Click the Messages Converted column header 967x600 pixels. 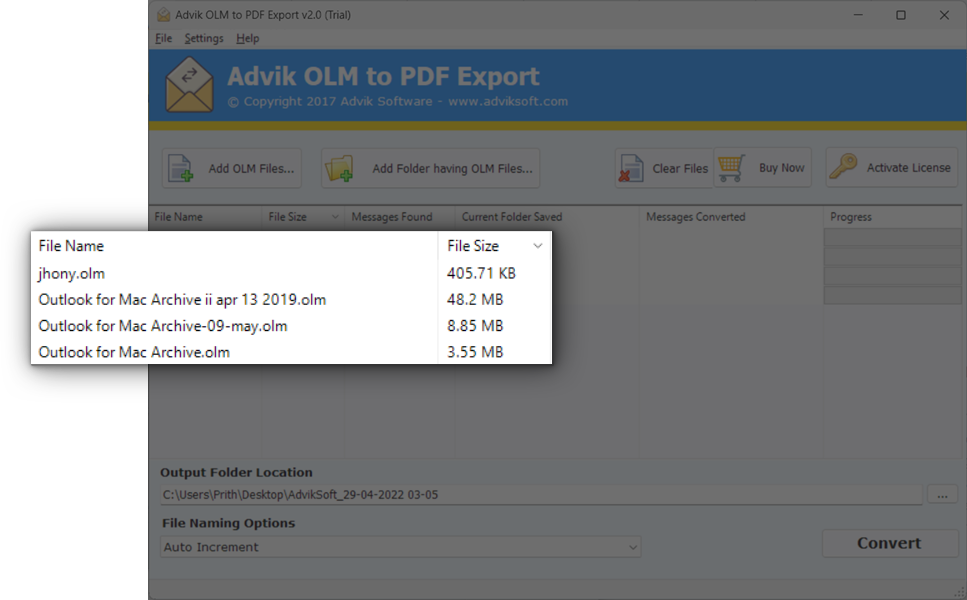696,216
